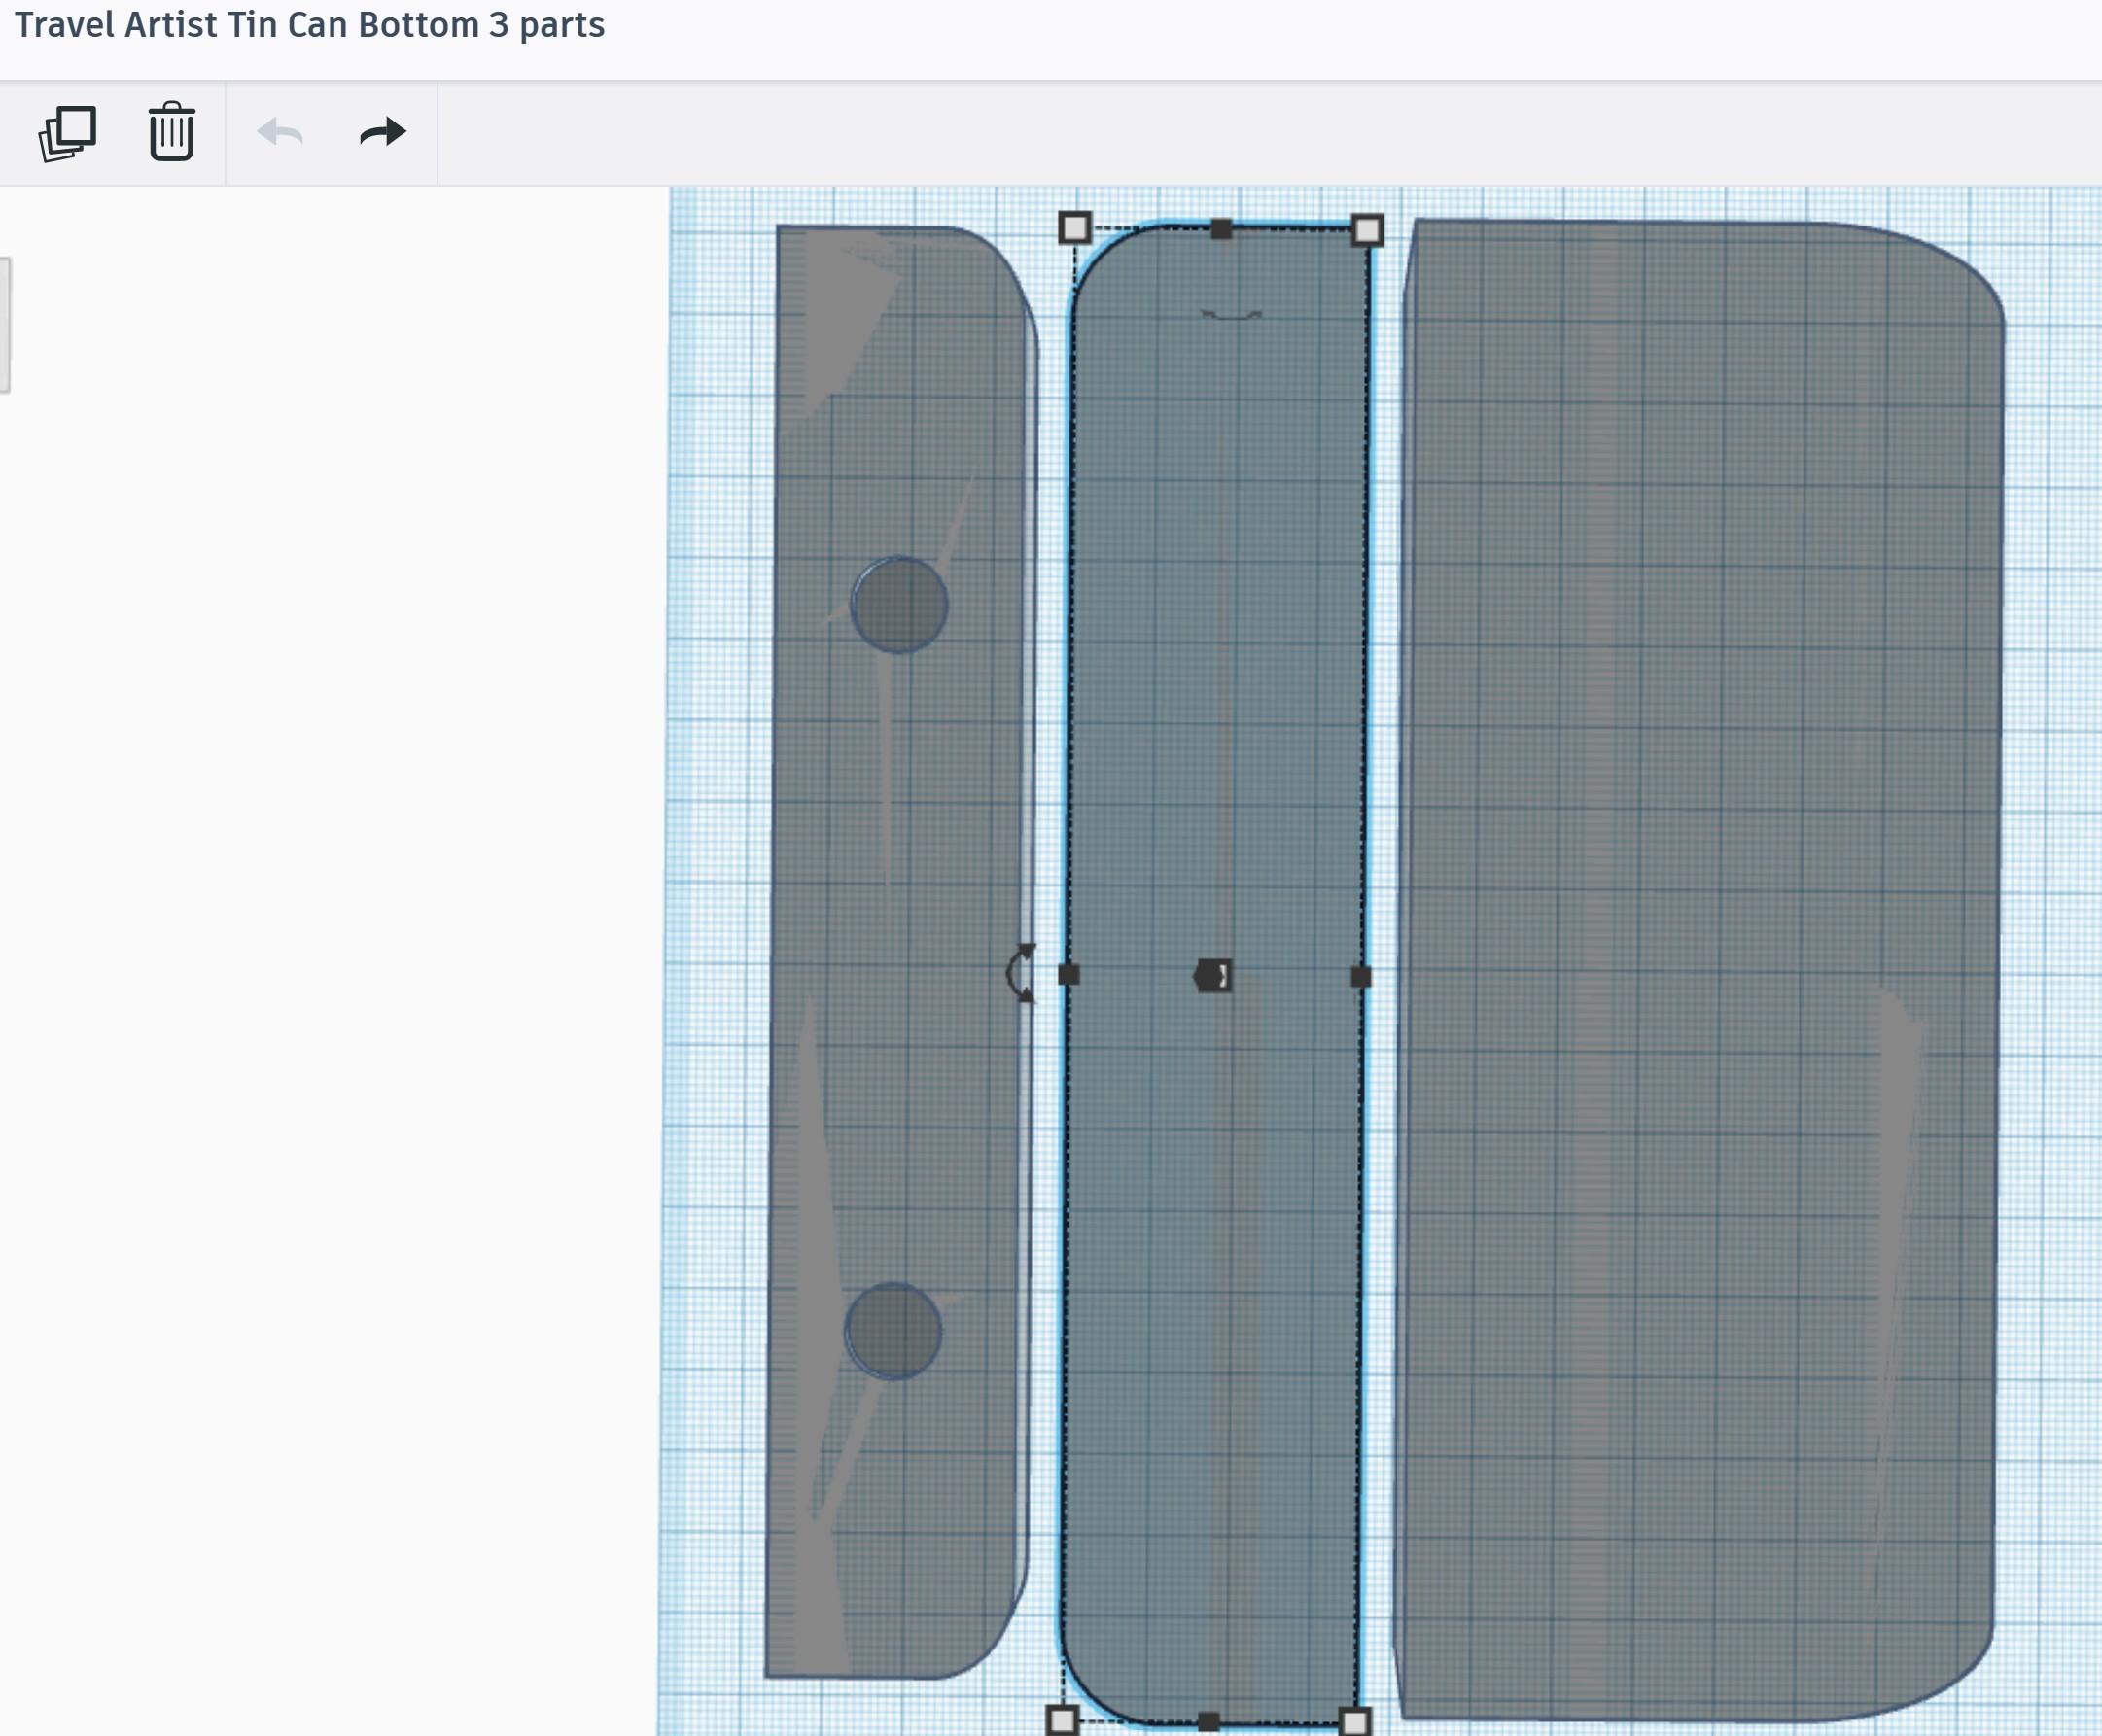Click the top-left corner resize handle
The height and width of the screenshot is (1736, 2102).
point(1075,228)
